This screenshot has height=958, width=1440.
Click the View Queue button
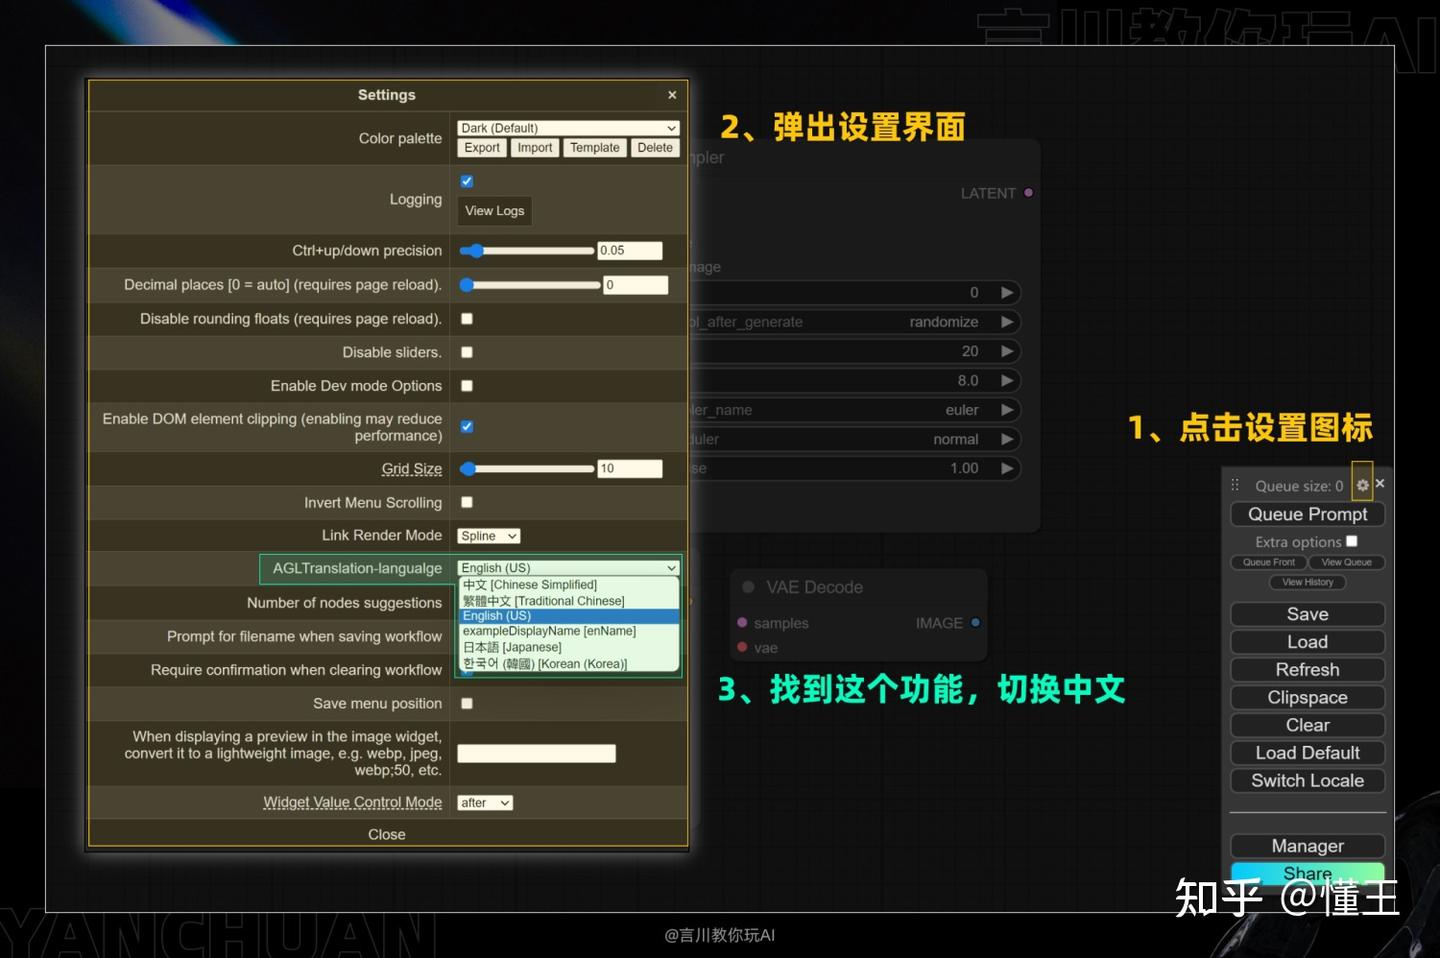coord(1346,562)
